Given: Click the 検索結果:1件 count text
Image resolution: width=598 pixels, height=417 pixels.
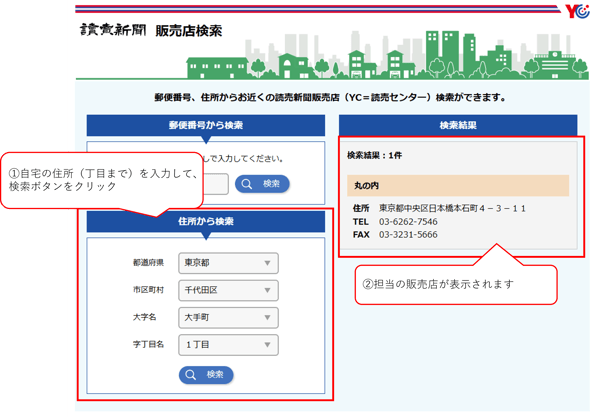Looking at the screenshot, I should pyautogui.click(x=374, y=155).
